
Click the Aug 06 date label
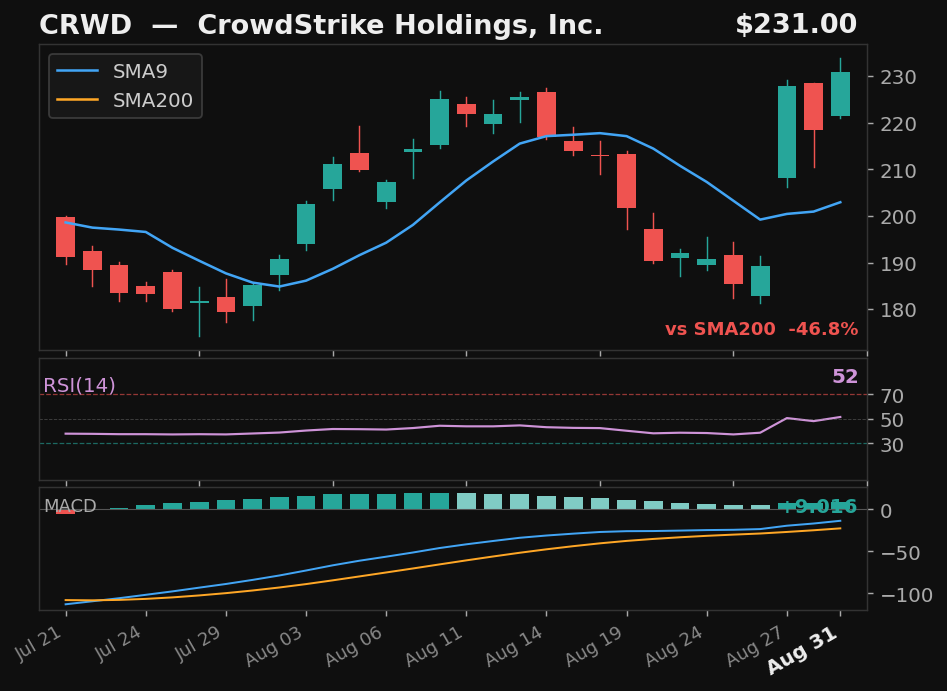(355, 646)
